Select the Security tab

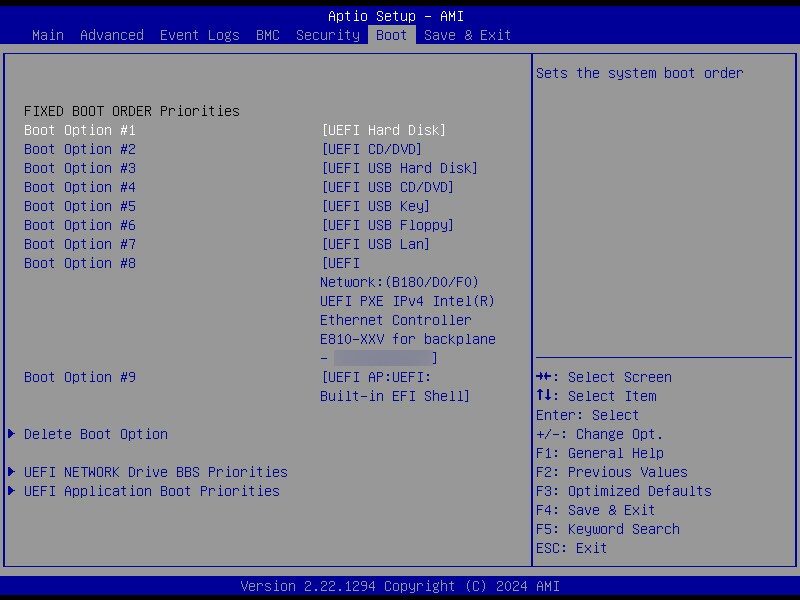pyautogui.click(x=327, y=35)
